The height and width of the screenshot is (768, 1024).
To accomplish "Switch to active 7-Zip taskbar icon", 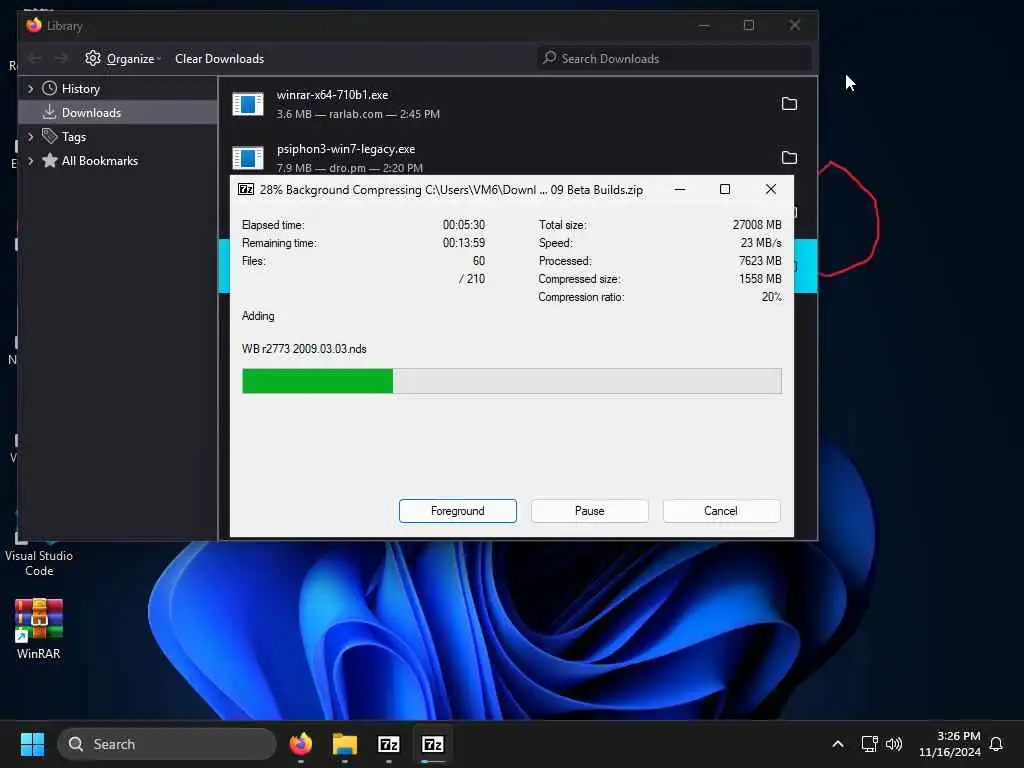I will 433,744.
